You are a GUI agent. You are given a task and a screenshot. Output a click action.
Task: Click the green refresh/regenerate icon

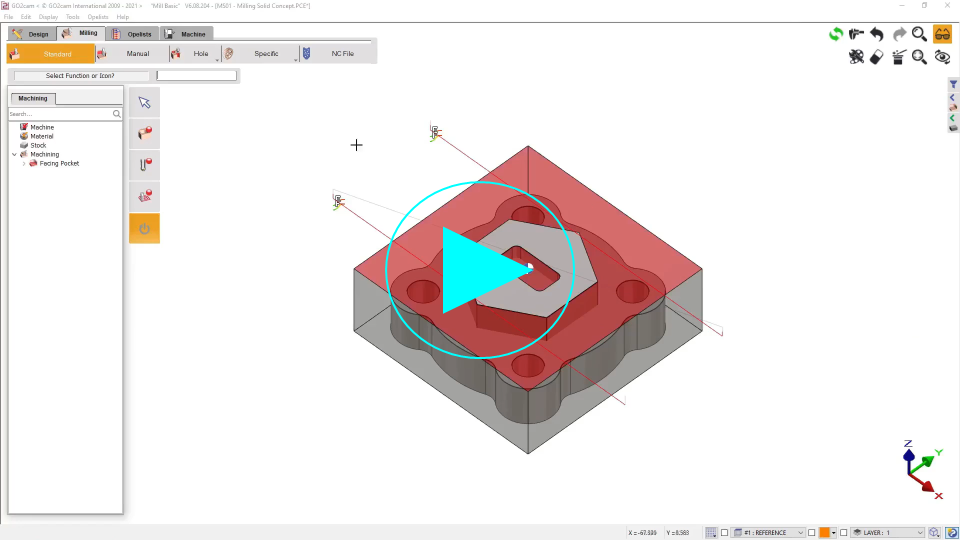pos(836,34)
